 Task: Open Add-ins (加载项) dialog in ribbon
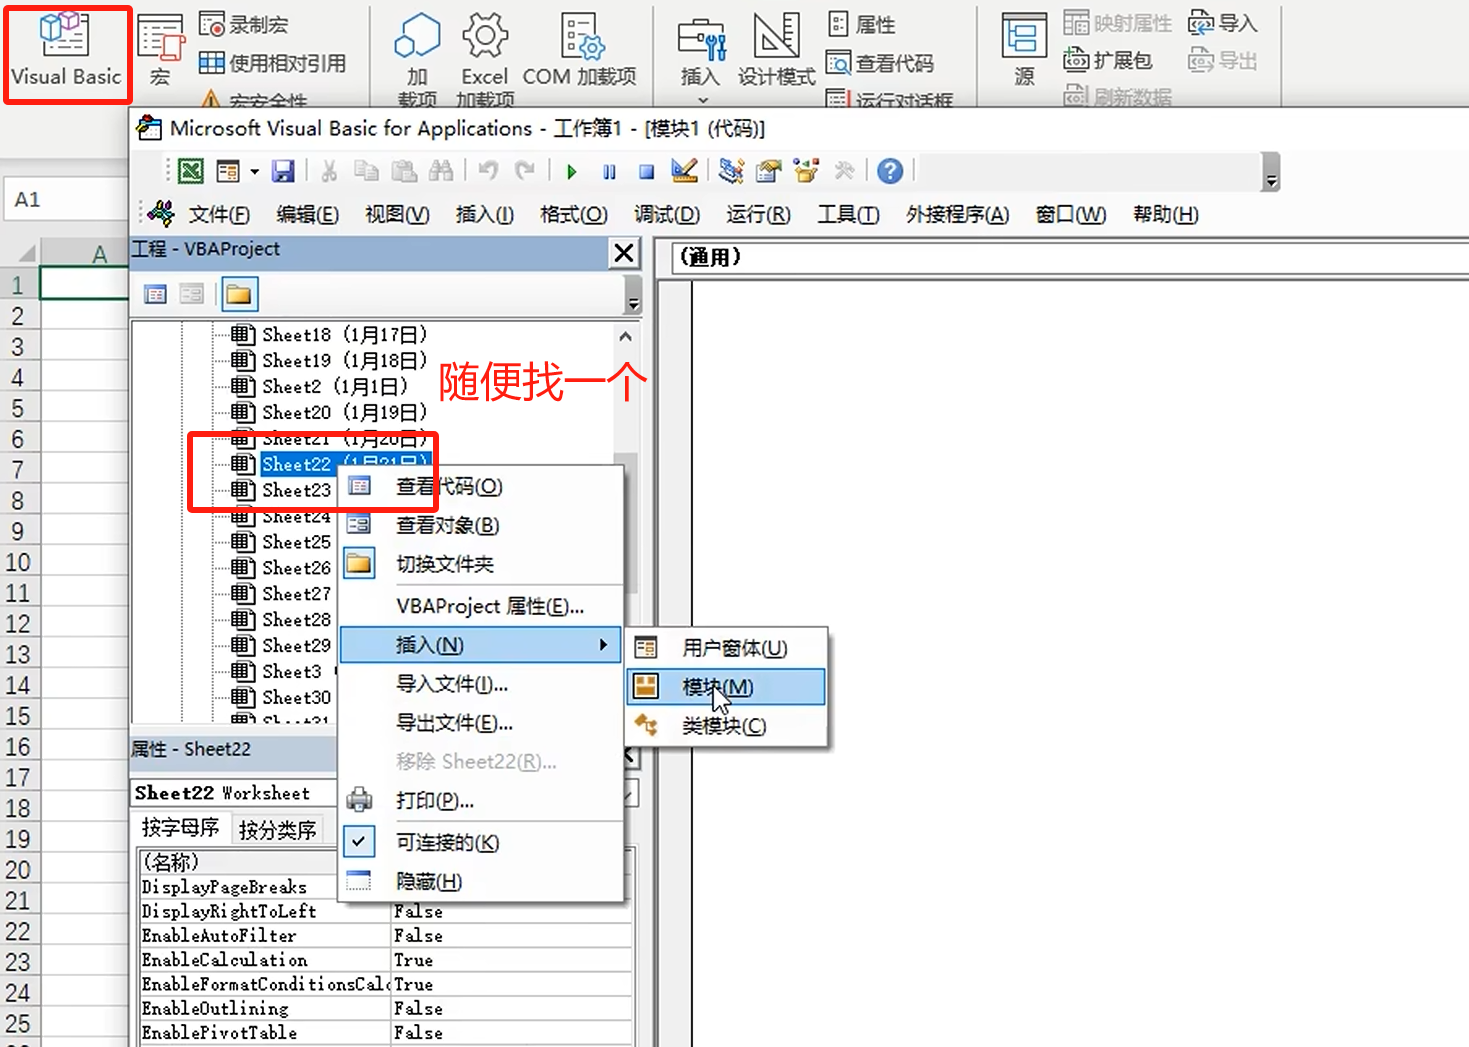(417, 58)
